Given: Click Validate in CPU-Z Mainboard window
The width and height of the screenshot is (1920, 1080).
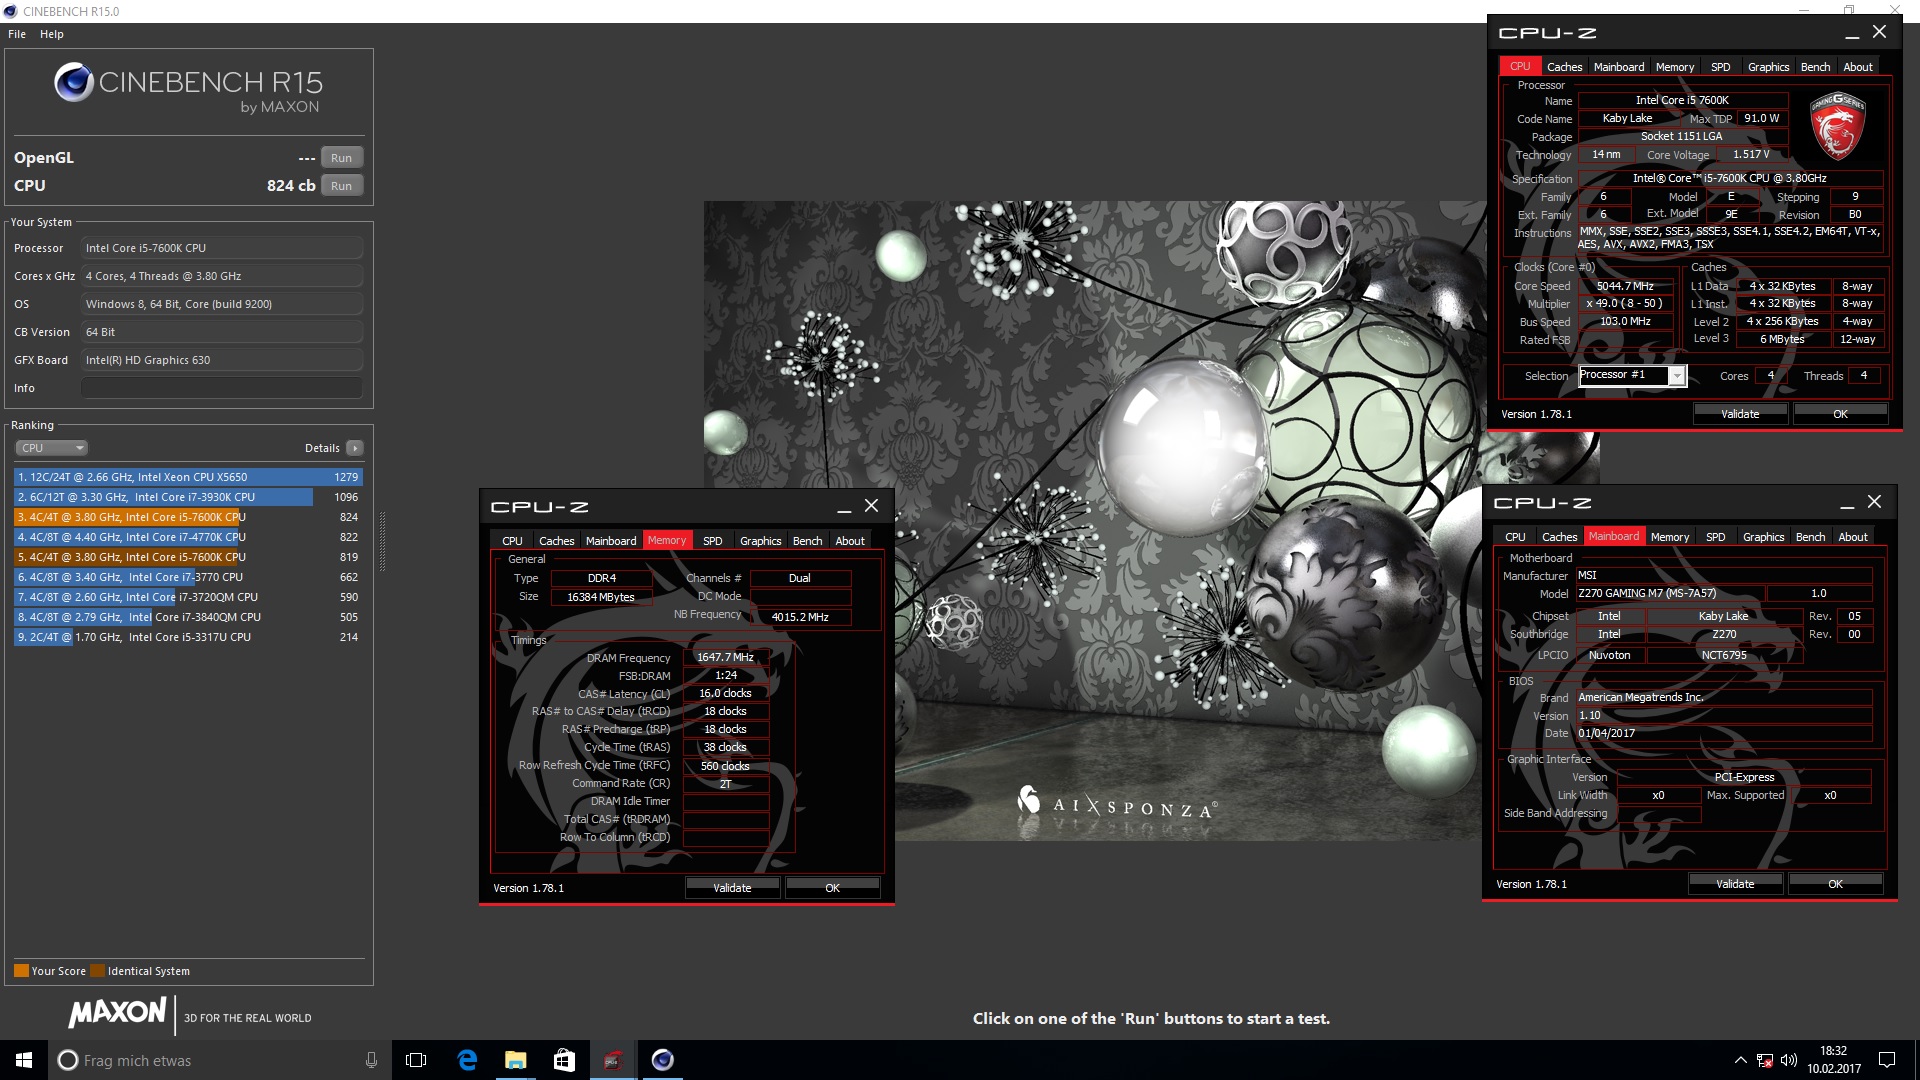Looking at the screenshot, I should pos(1735,884).
